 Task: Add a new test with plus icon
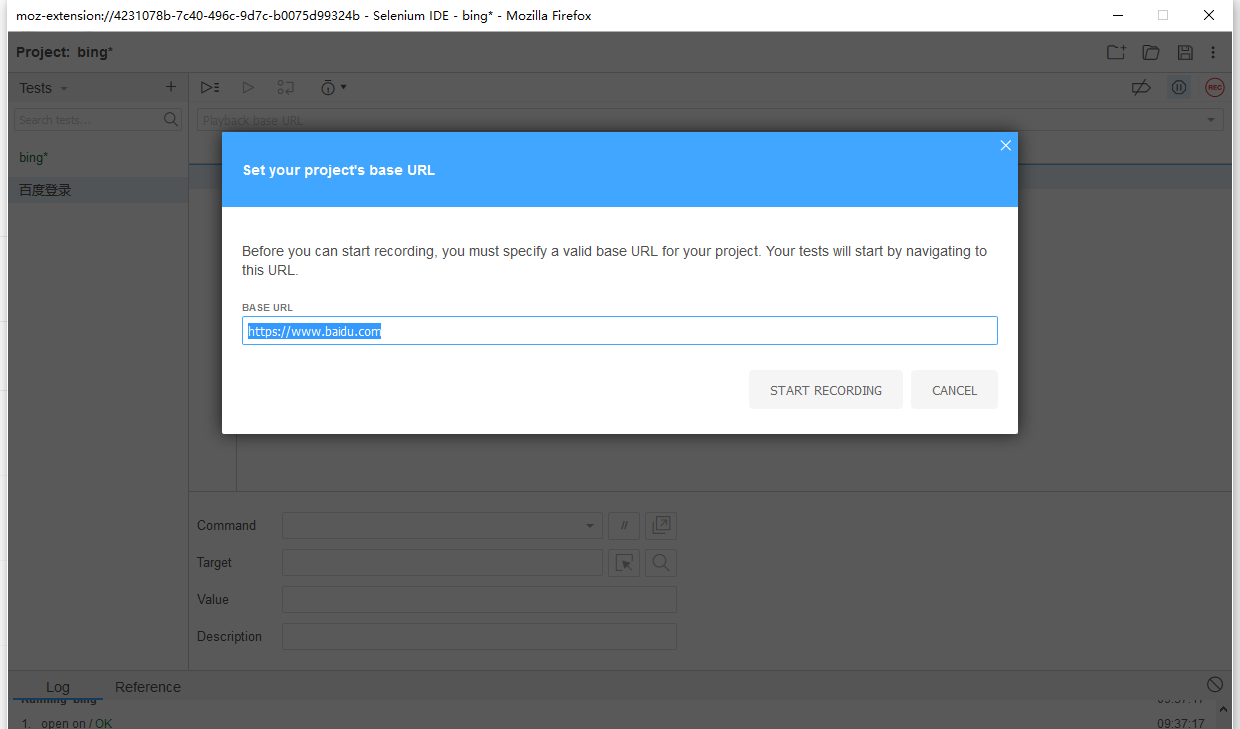170,87
